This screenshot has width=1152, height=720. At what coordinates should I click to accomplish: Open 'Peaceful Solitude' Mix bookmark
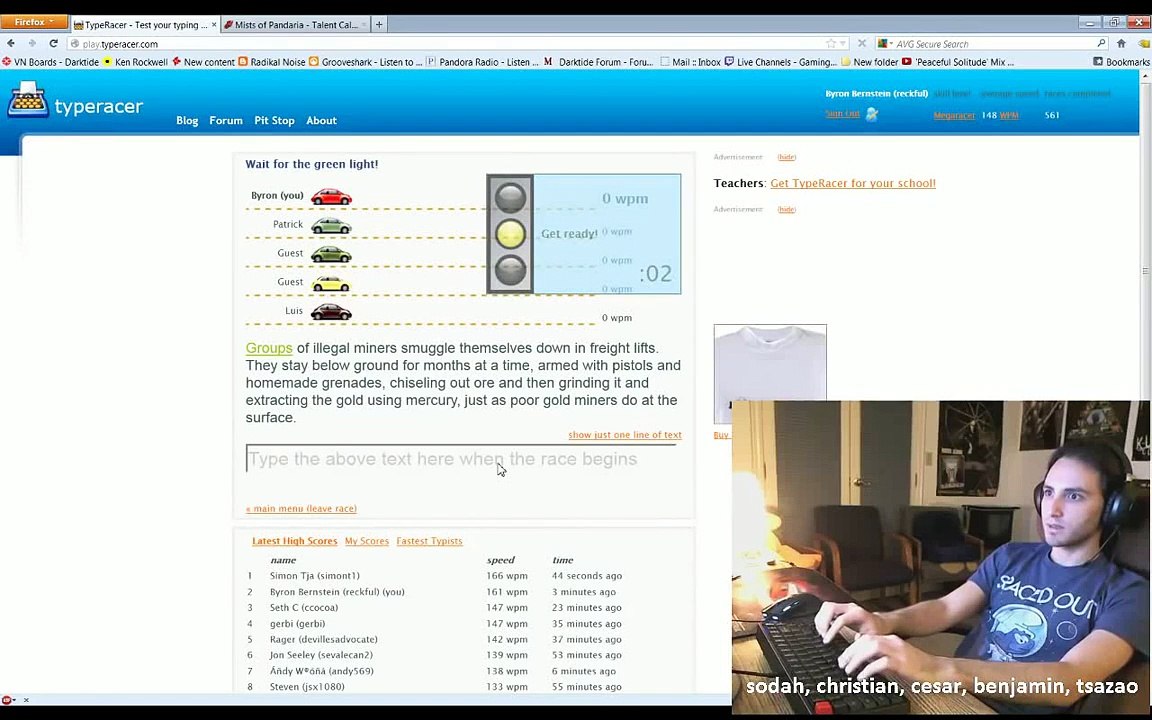click(959, 62)
